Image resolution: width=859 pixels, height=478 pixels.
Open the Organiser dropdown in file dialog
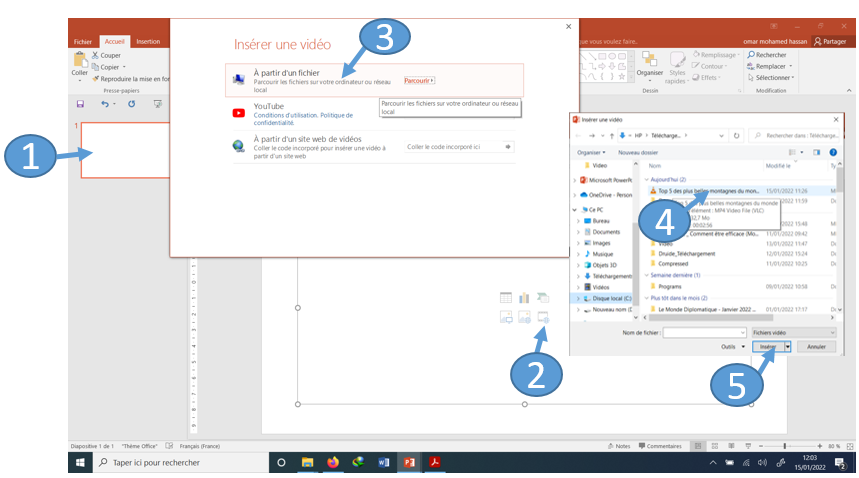(592, 152)
